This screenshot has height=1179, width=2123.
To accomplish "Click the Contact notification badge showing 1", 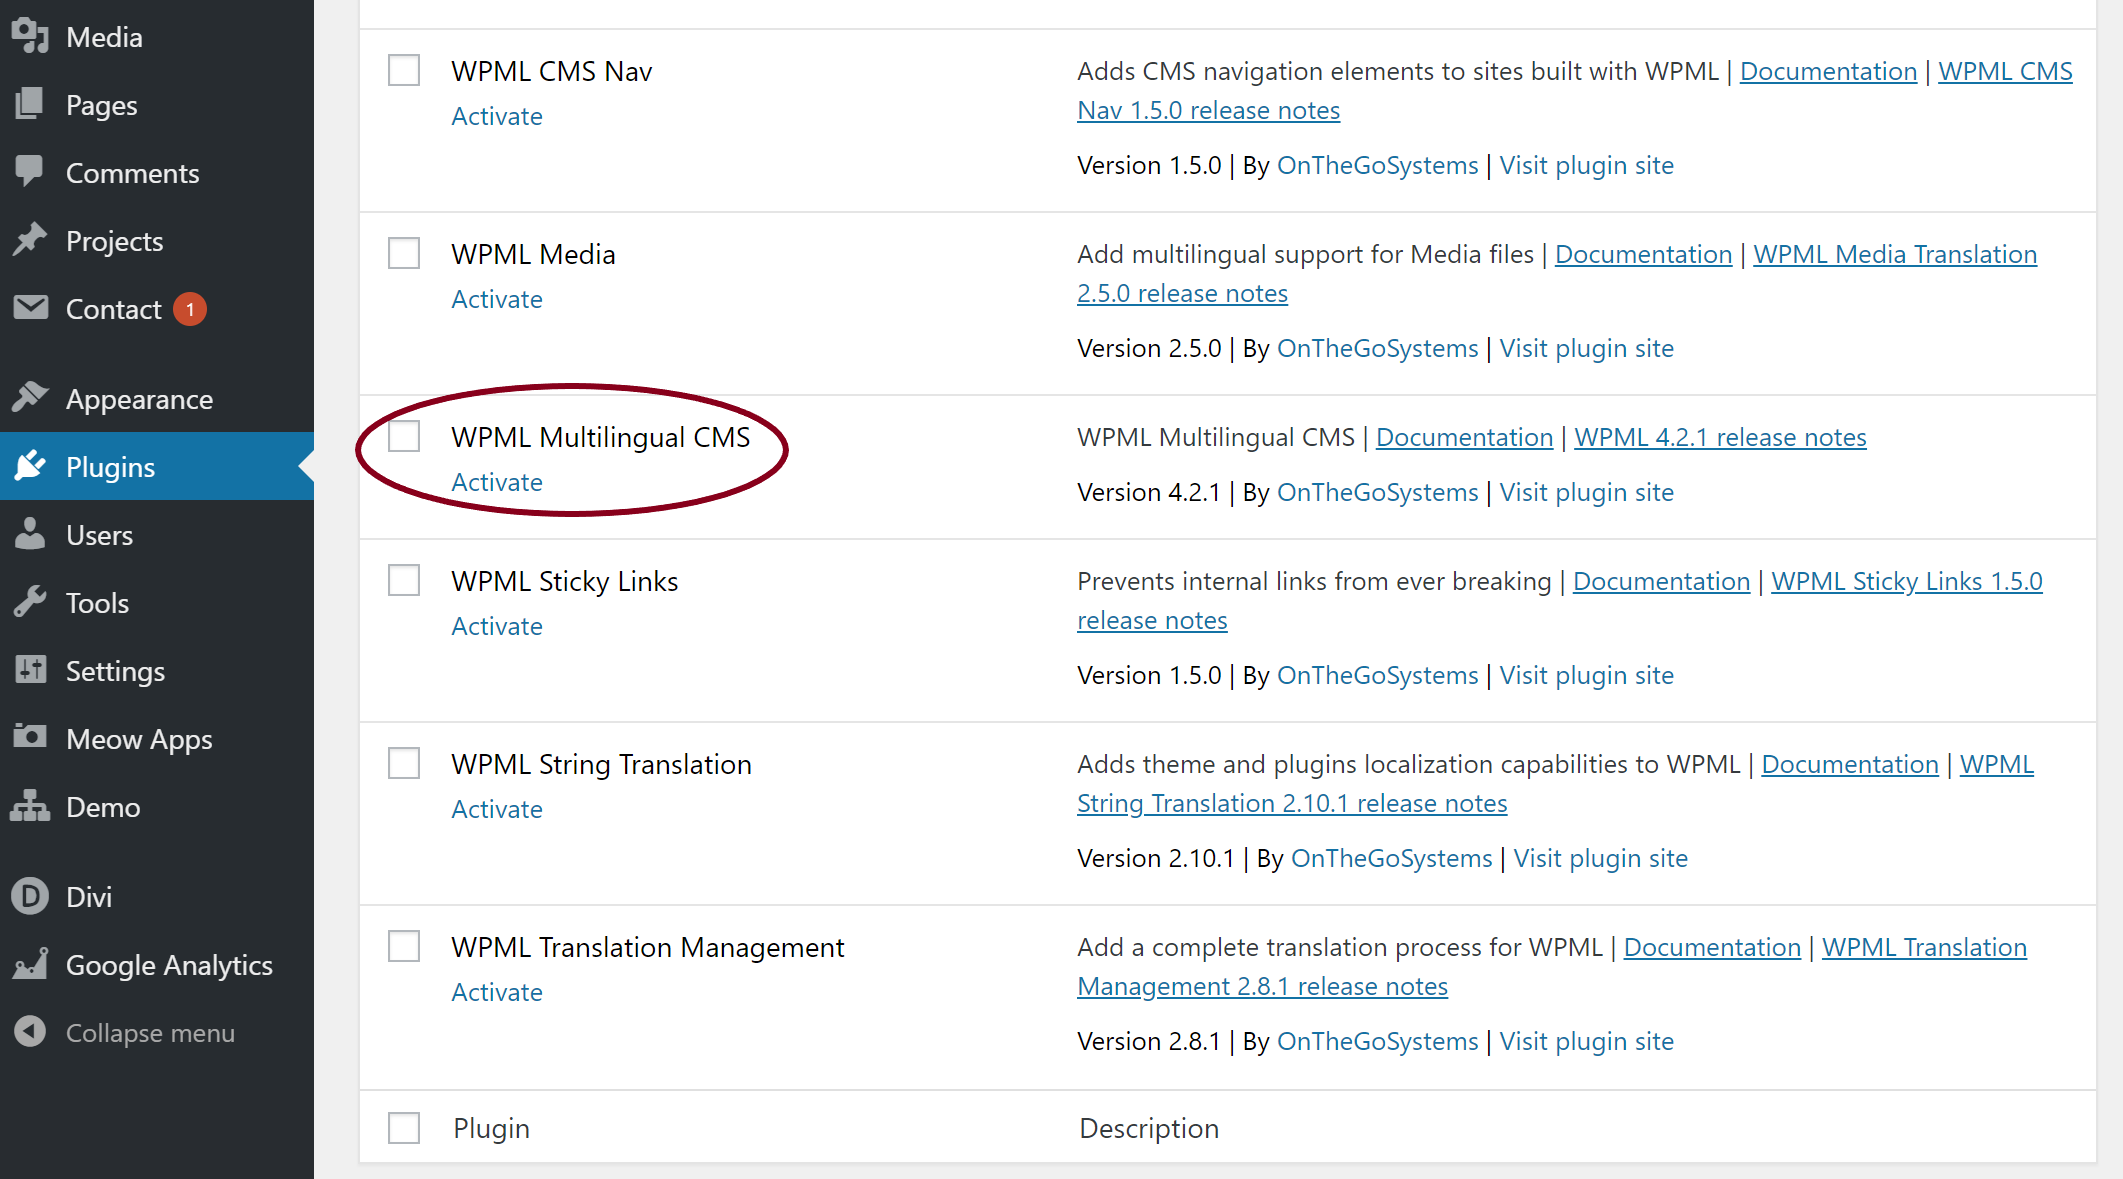I will [x=190, y=309].
